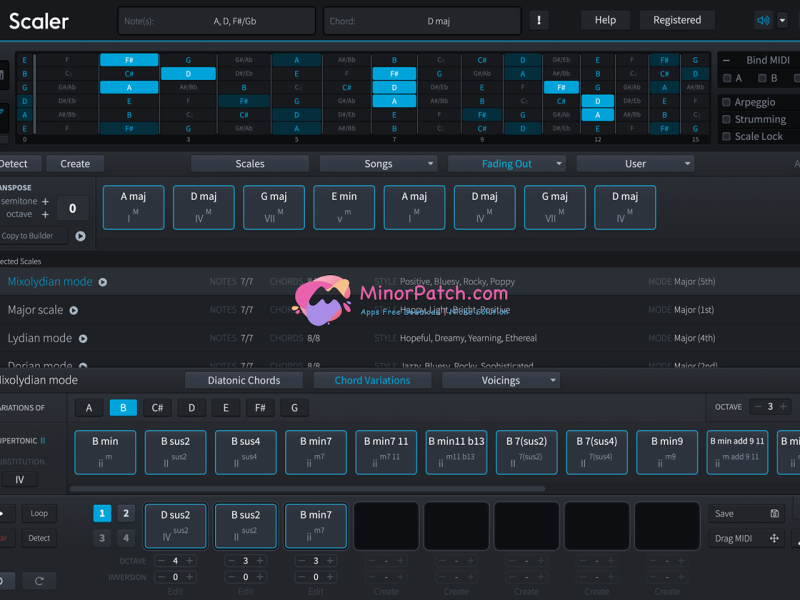Raise the Chord Variations octave with plus

[x=783, y=407]
